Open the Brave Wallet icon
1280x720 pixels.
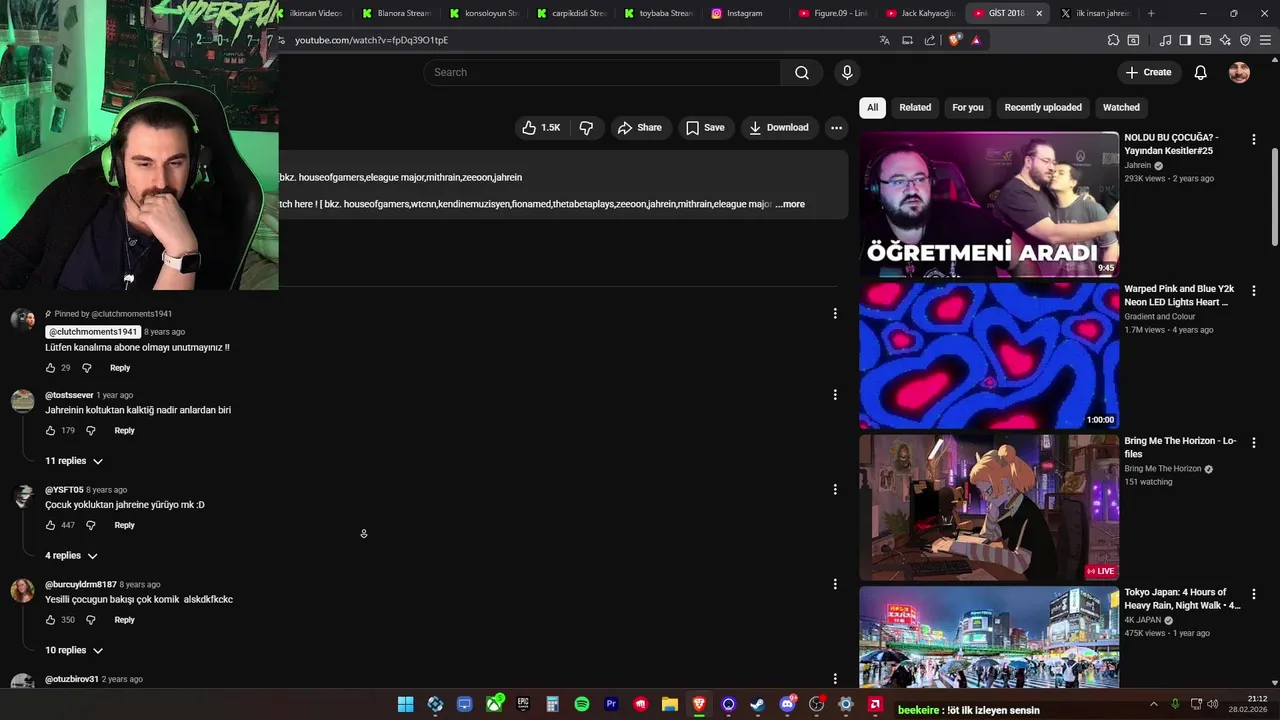click(1205, 40)
